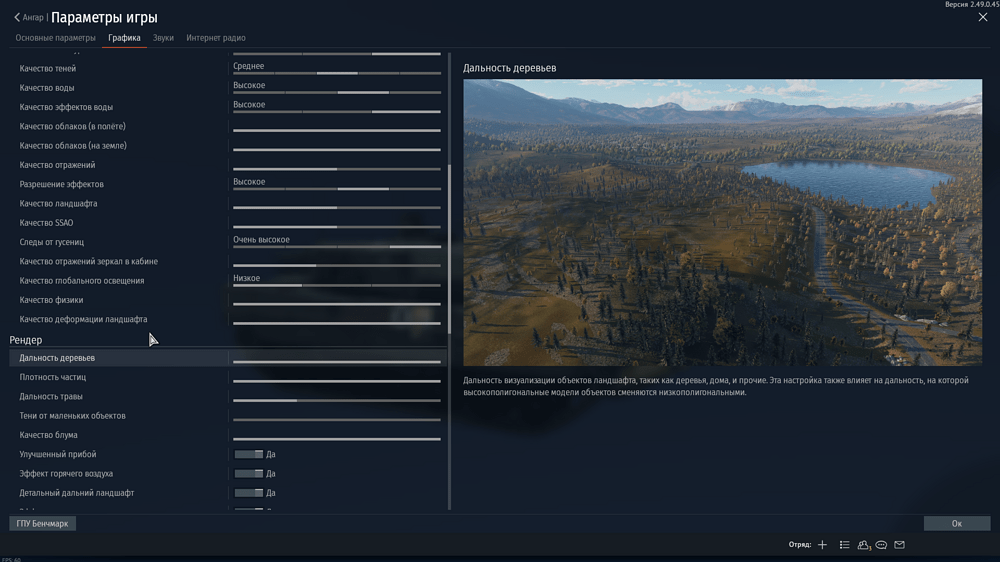Open the Интернет радио tab
Image resolution: width=1000 pixels, height=562 pixels.
tap(216, 38)
